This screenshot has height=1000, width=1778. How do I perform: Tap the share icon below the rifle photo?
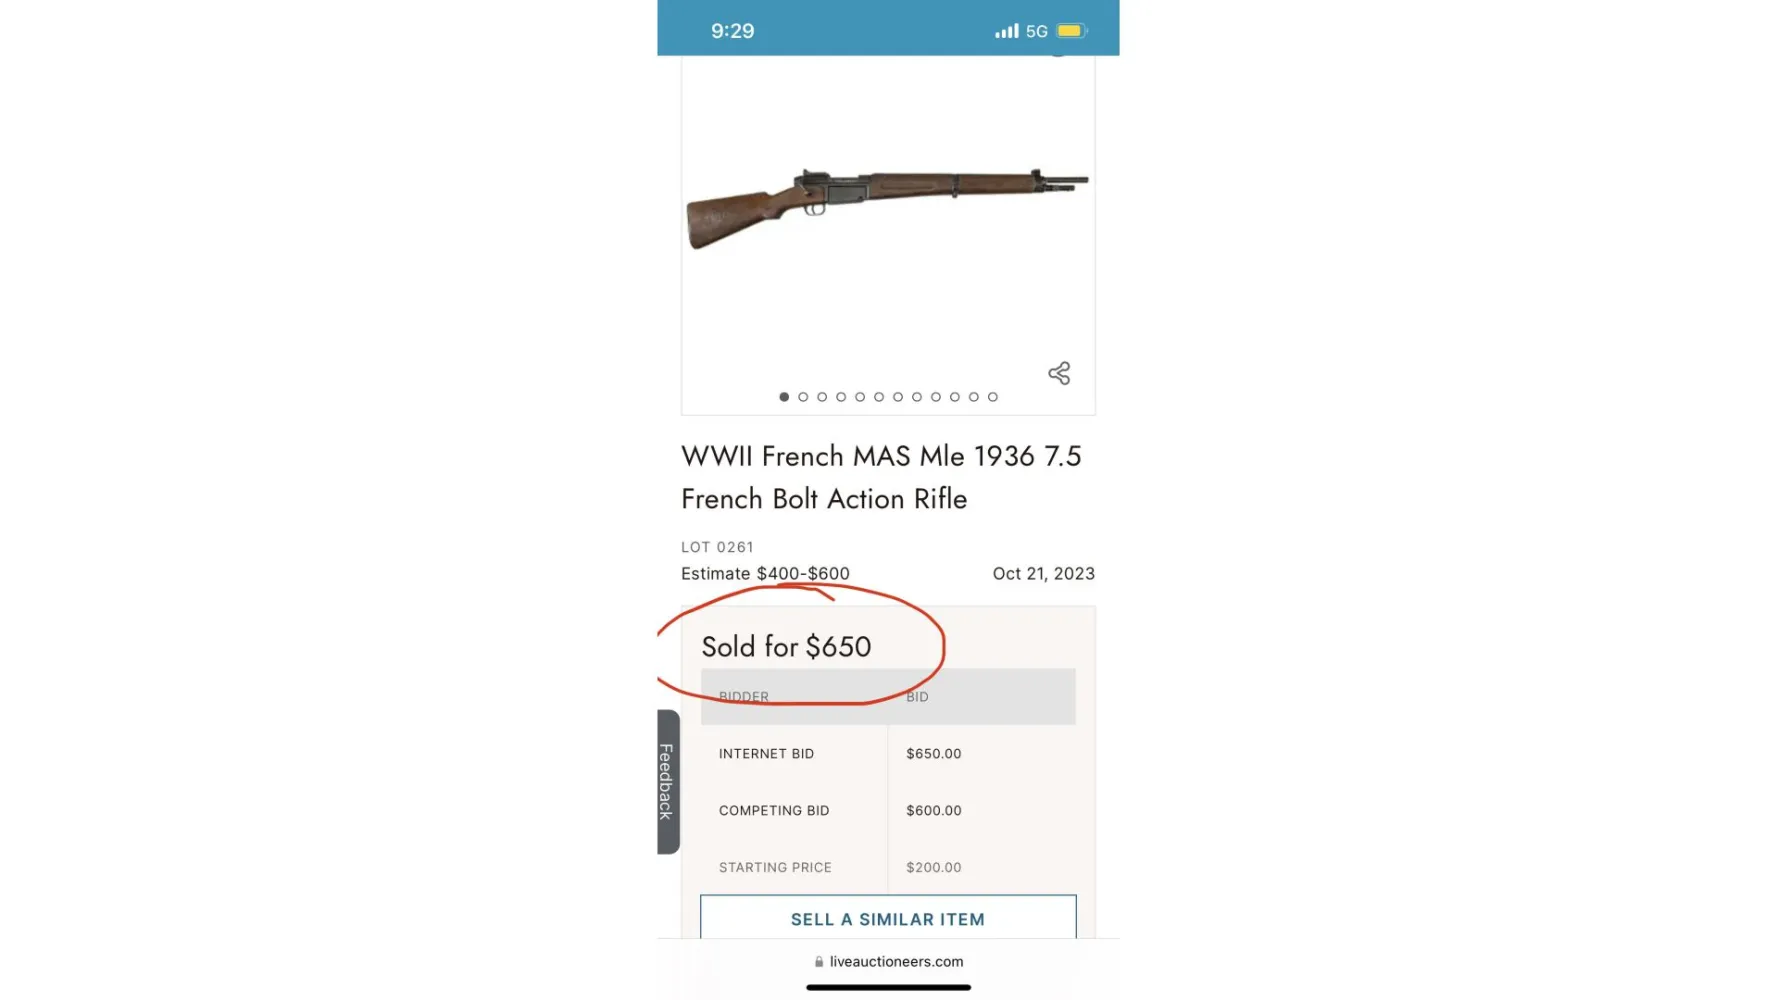point(1059,373)
